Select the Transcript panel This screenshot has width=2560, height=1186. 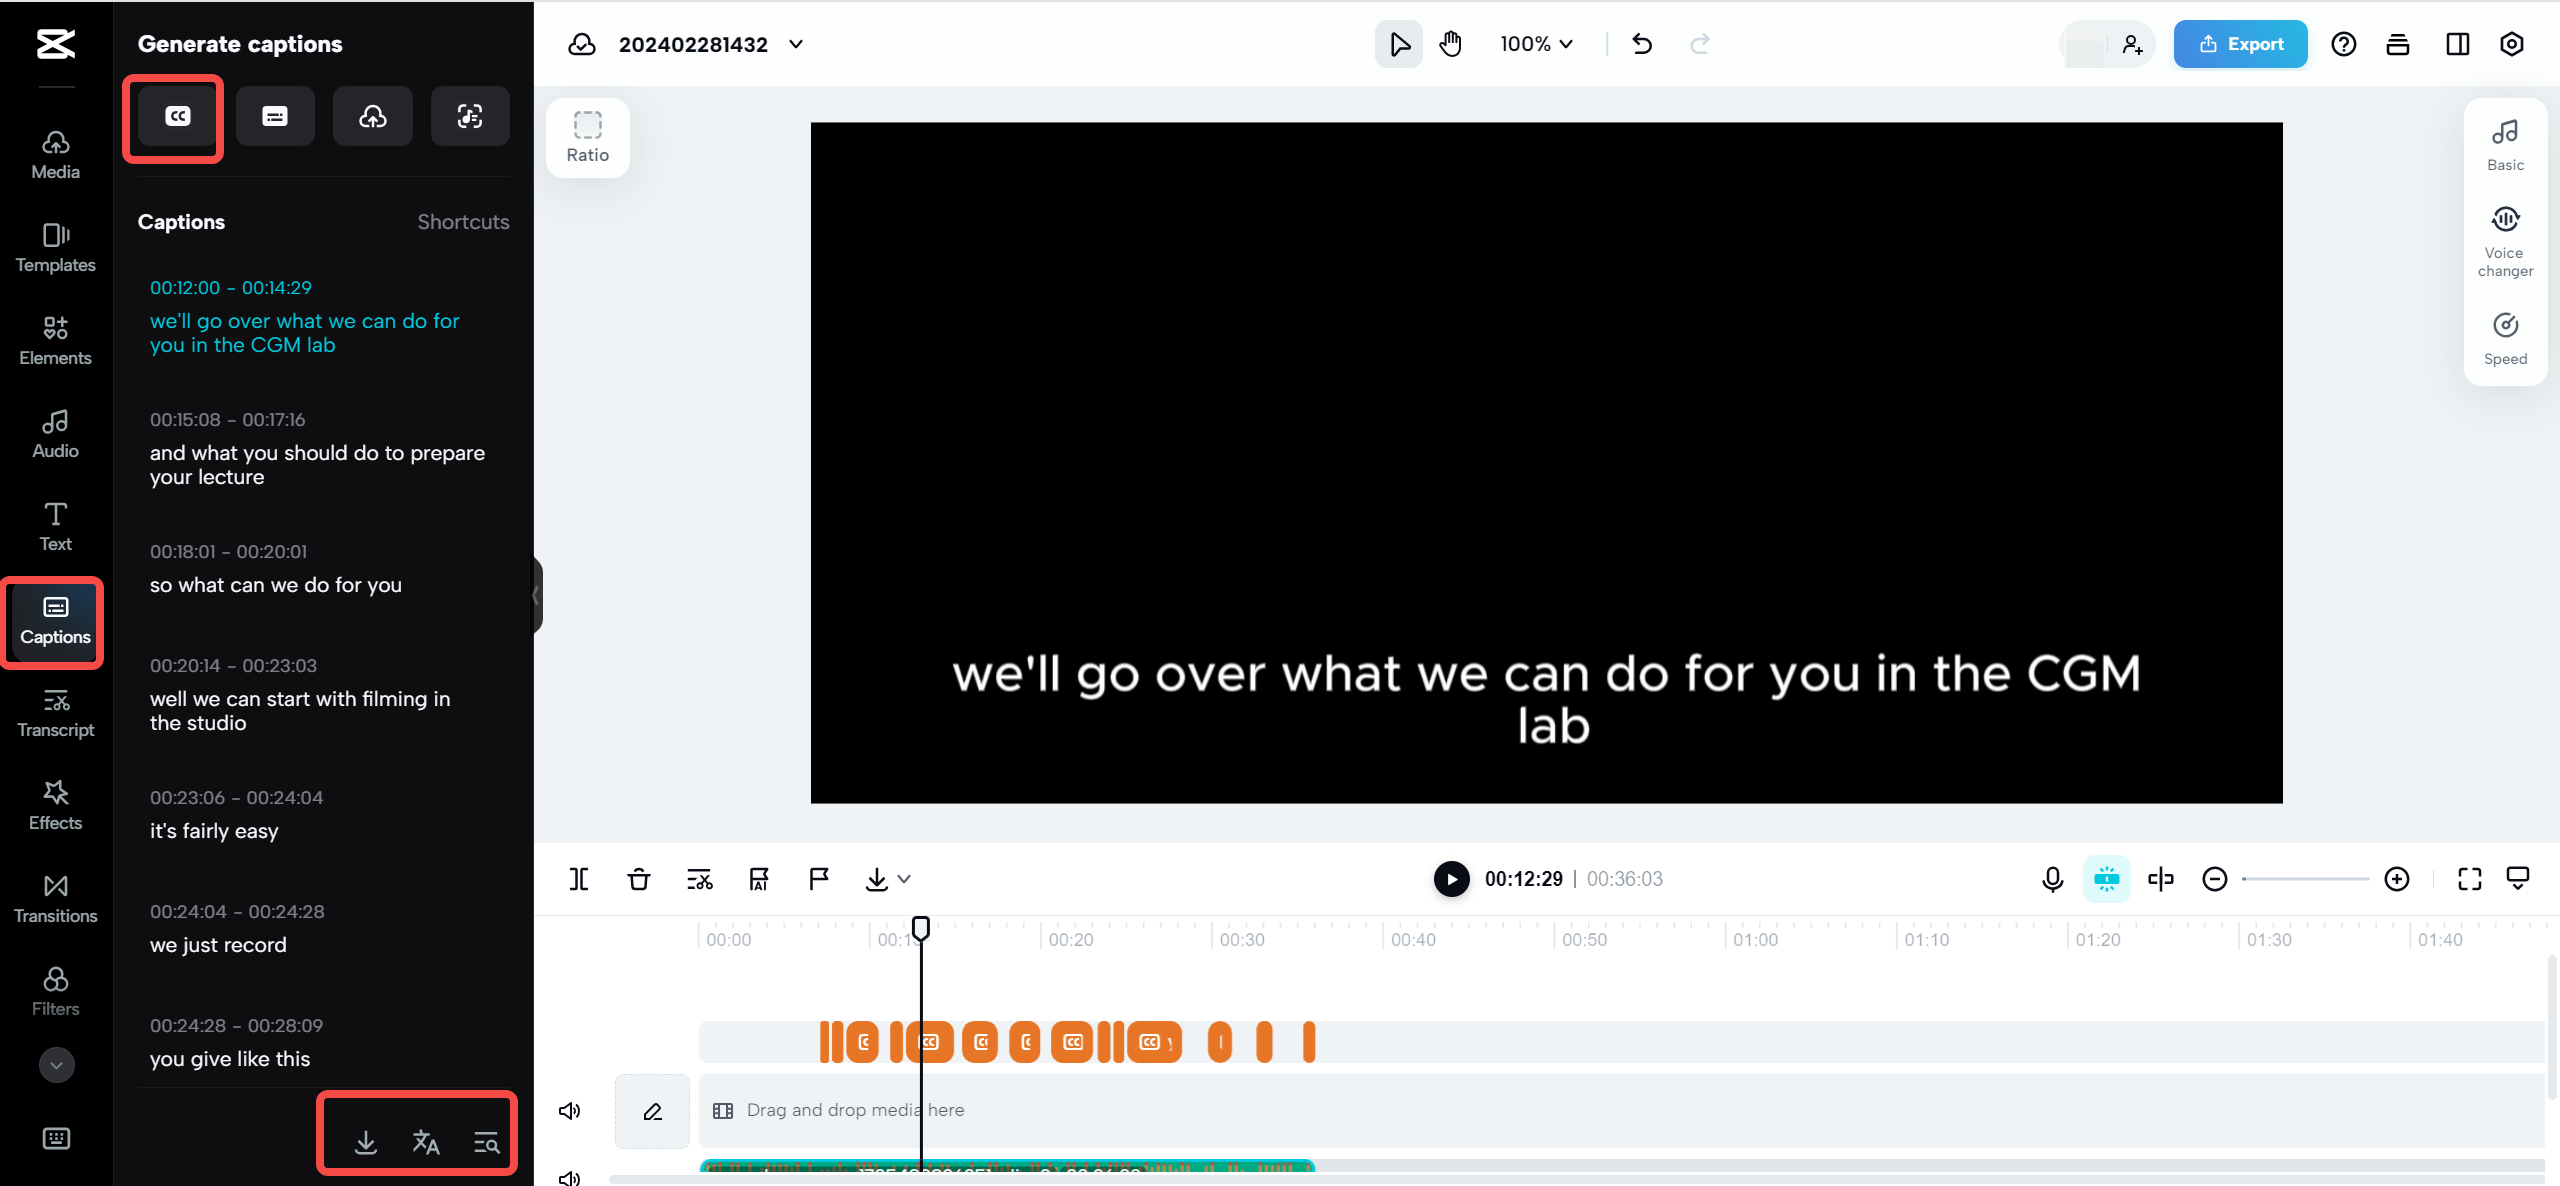[55, 712]
